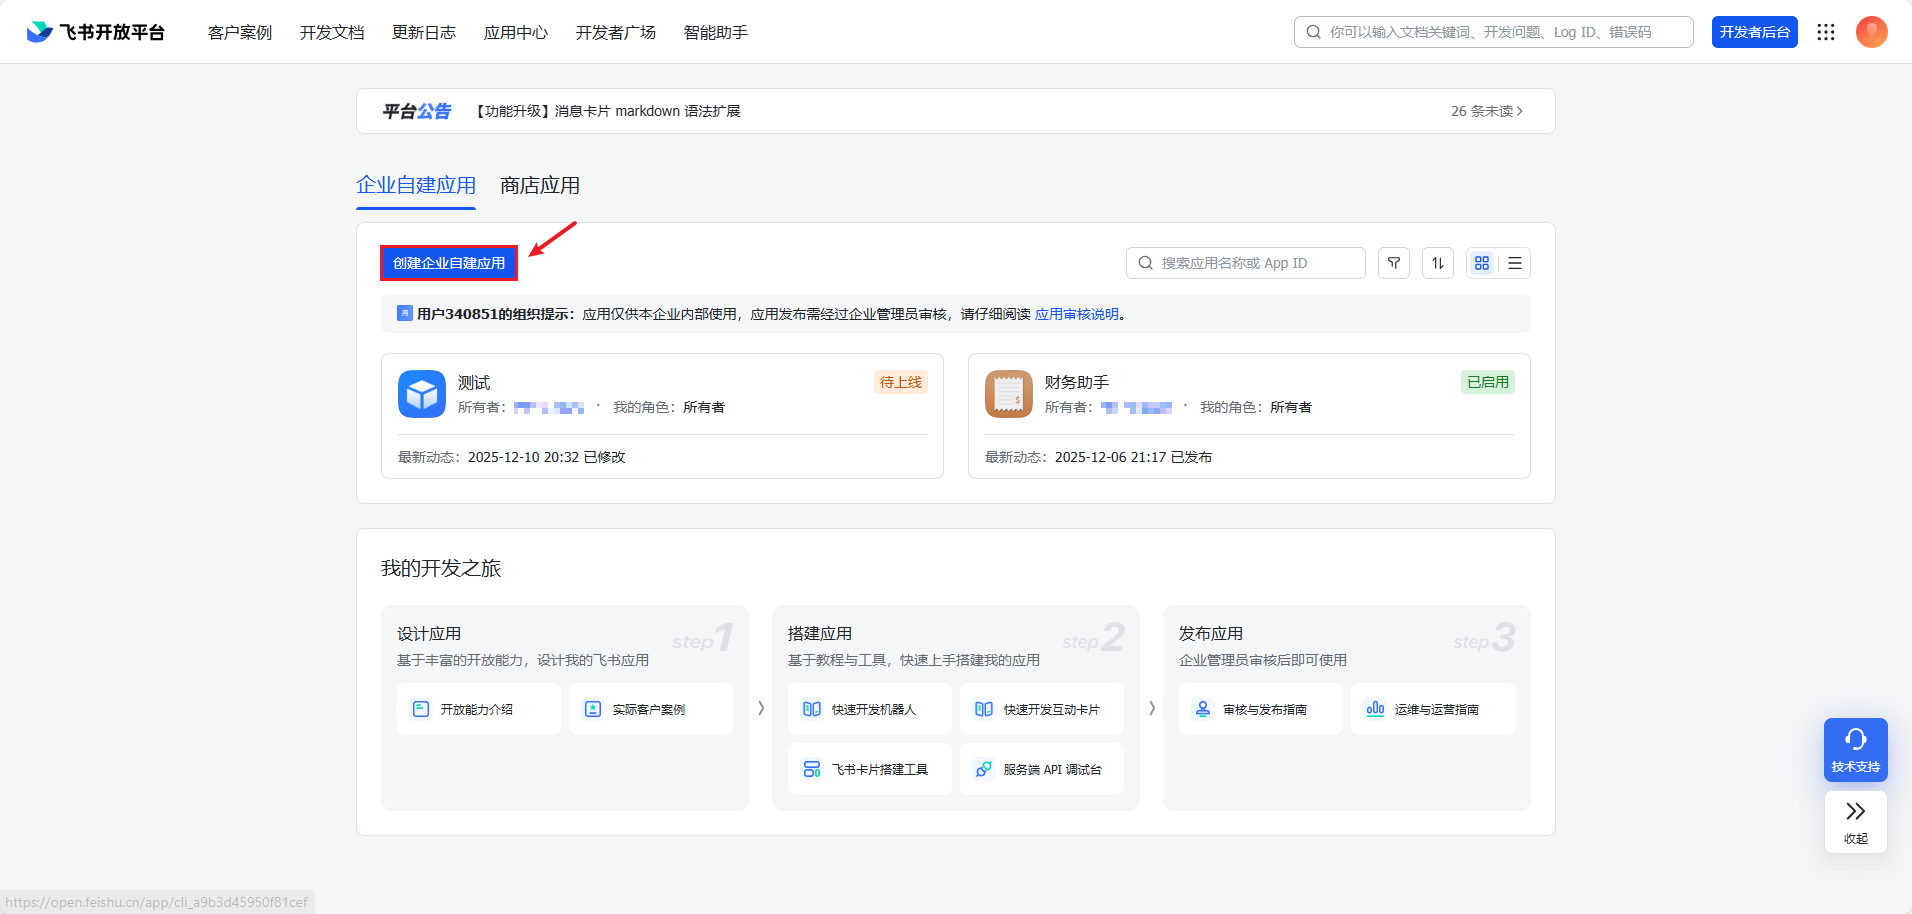The height and width of the screenshot is (914, 1912).
Task: Open the 应用审核说明 link
Action: point(1075,313)
